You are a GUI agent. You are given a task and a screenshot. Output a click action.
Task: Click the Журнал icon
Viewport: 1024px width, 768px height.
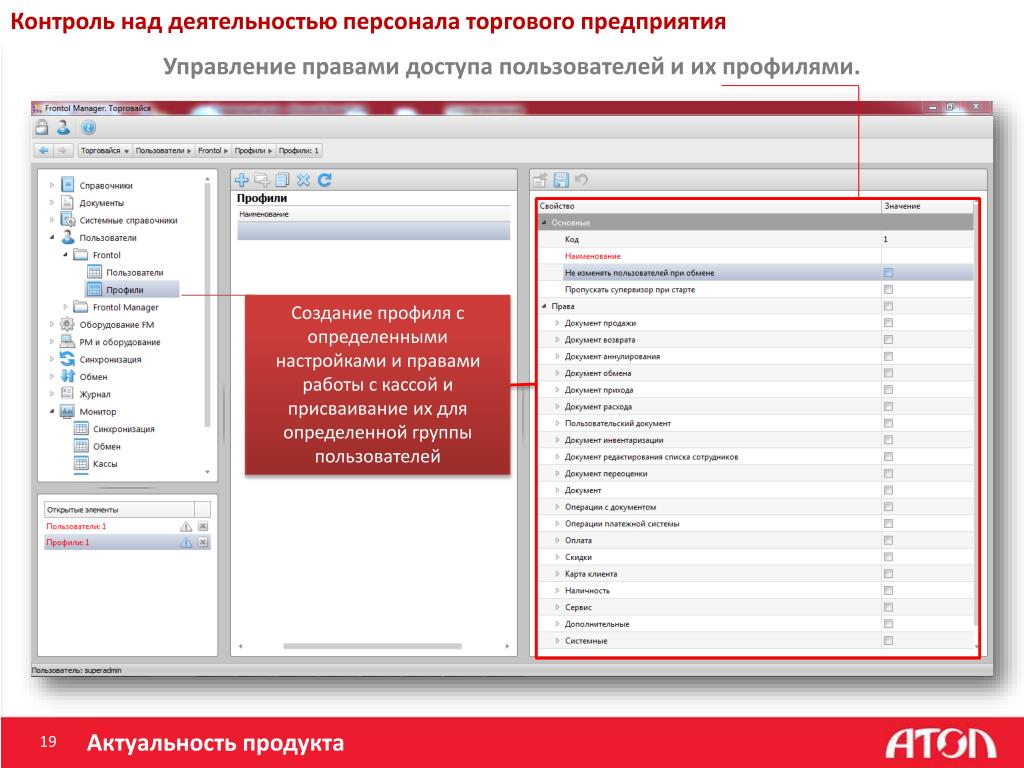[x=67, y=393]
